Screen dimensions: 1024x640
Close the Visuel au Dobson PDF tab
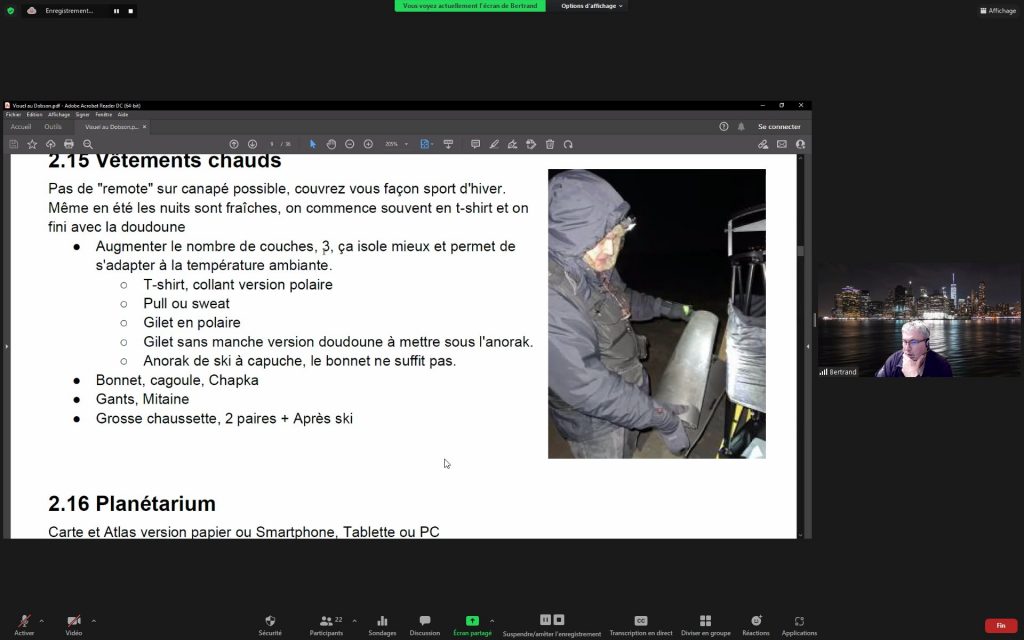(144, 127)
